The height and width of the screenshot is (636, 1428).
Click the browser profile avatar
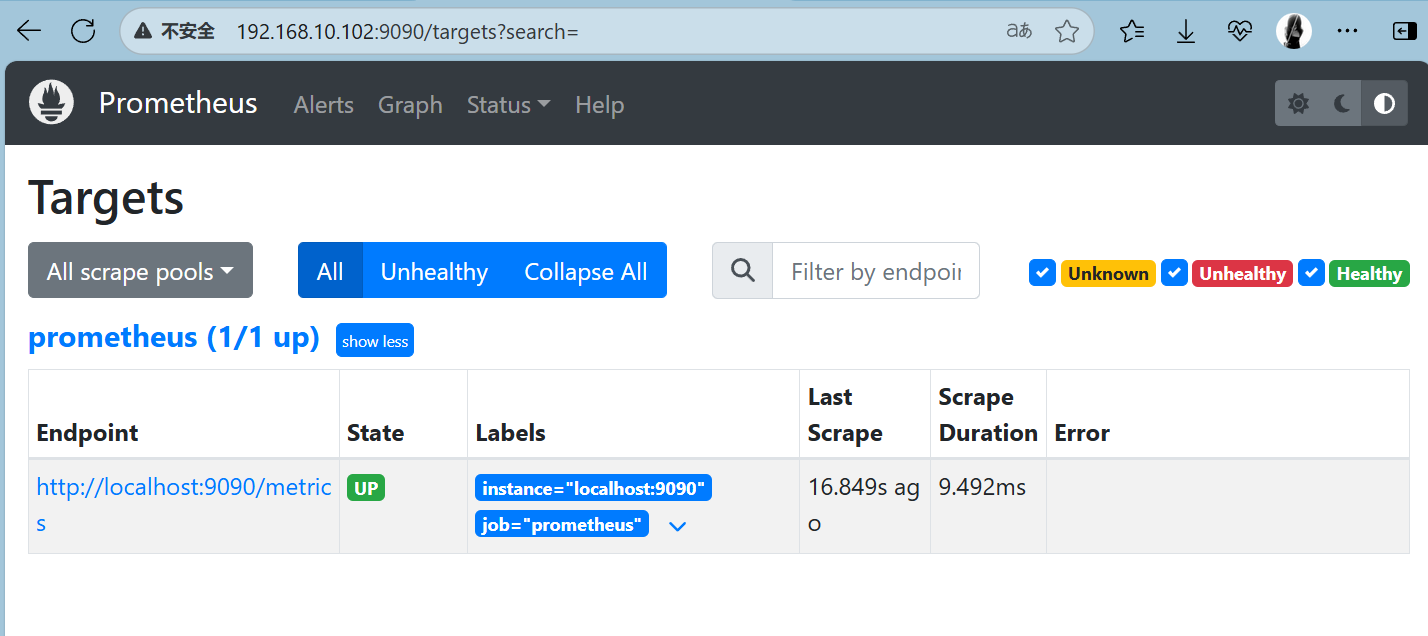(1294, 31)
